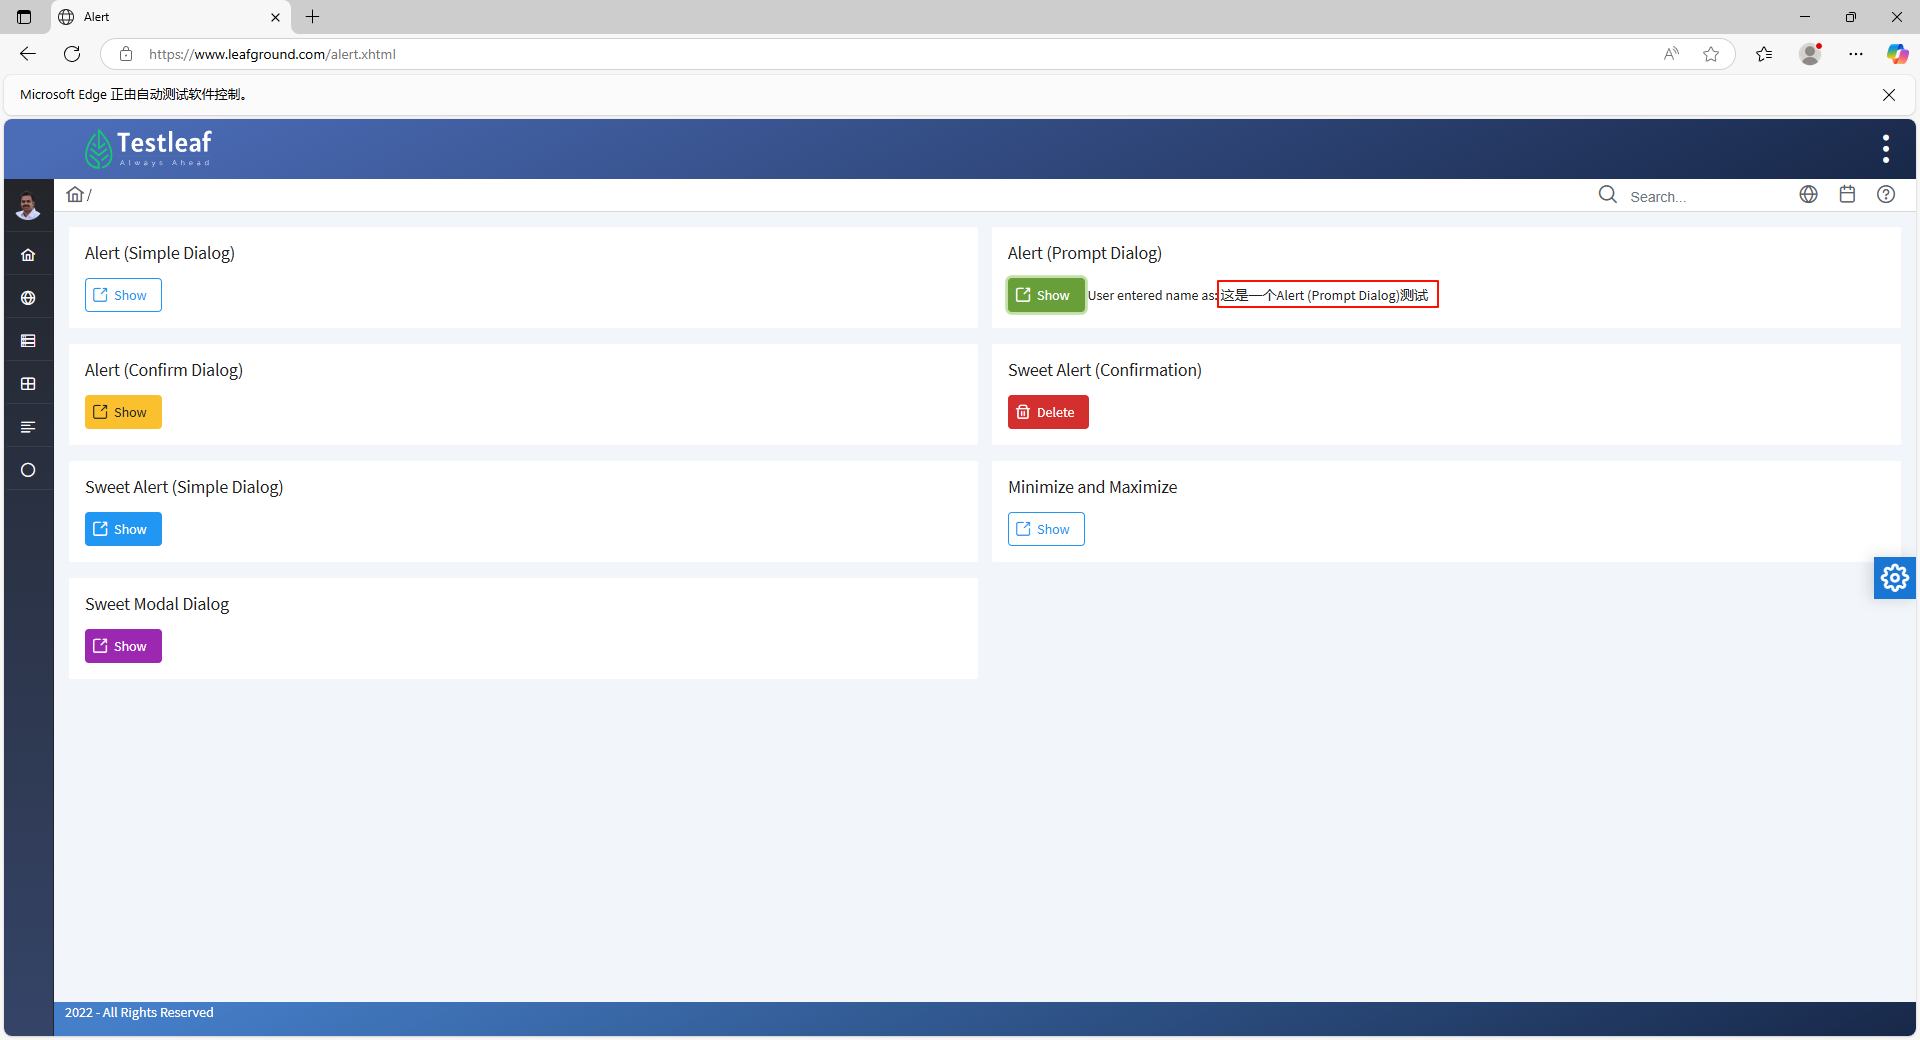Open the favorites list icon
The image size is (1920, 1040).
[1764, 54]
